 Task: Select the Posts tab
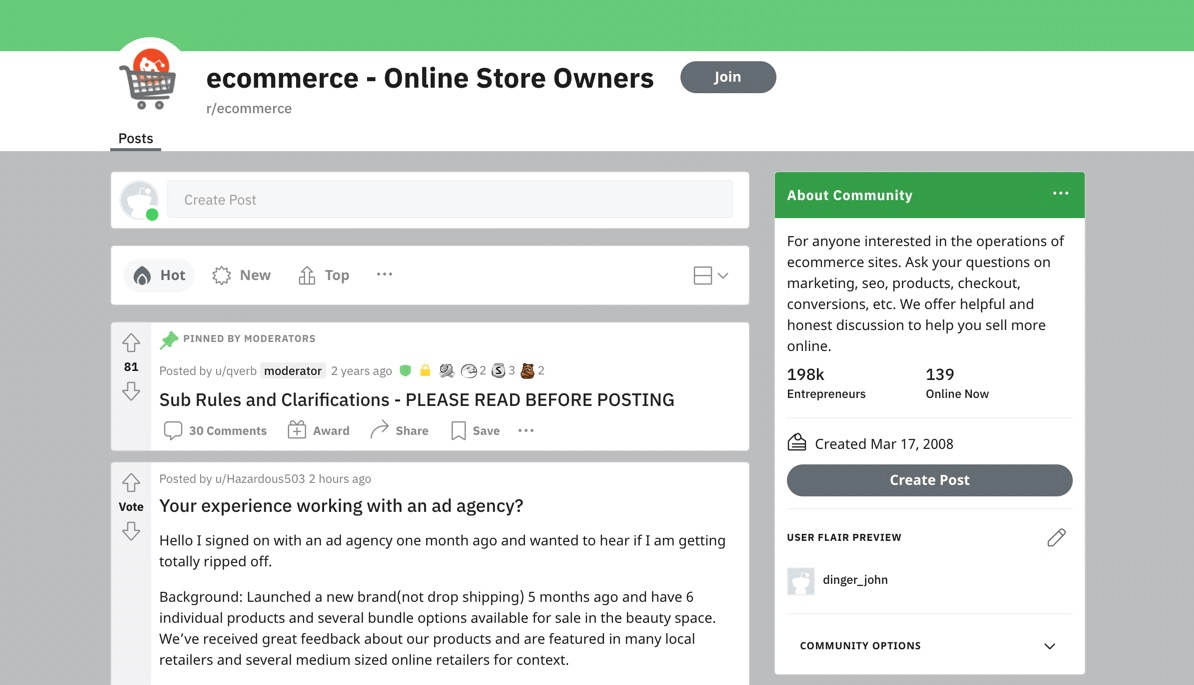tap(135, 138)
